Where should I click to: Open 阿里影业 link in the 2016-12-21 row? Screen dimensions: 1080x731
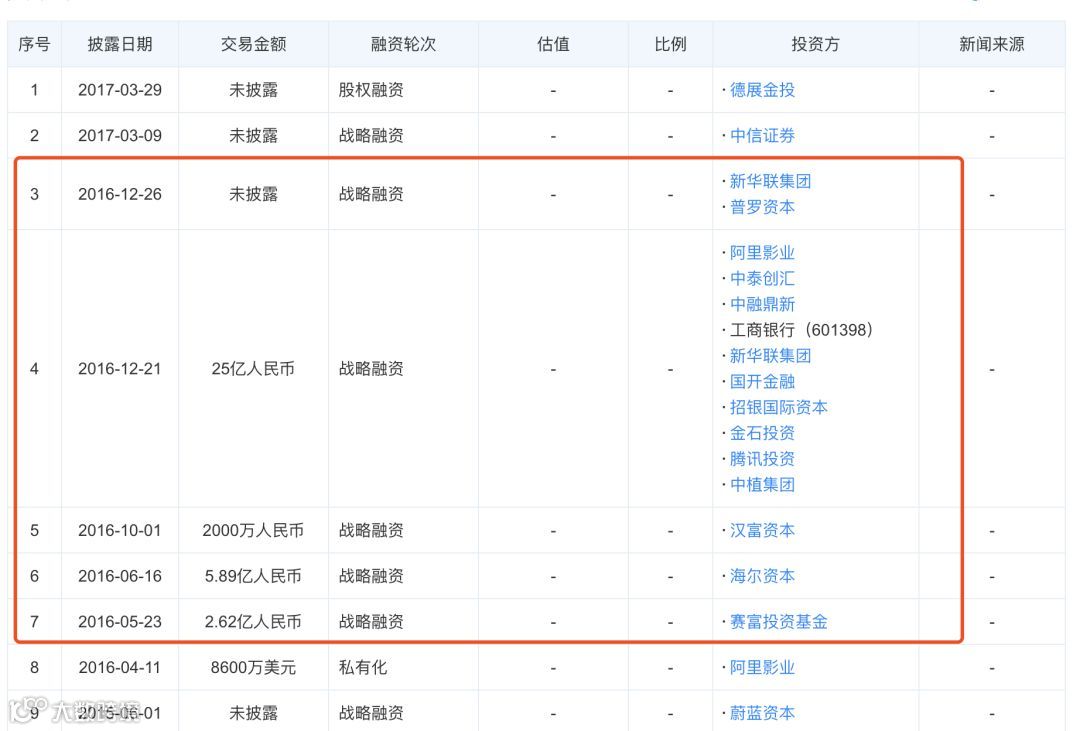point(762,253)
